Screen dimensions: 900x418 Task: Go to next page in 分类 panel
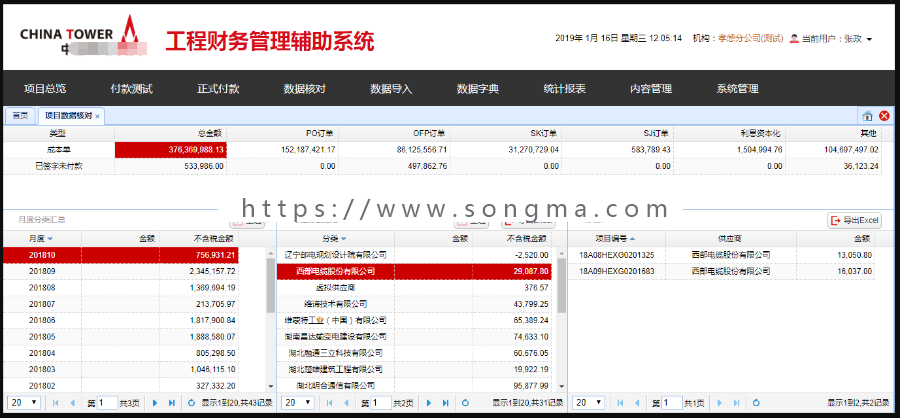429,403
